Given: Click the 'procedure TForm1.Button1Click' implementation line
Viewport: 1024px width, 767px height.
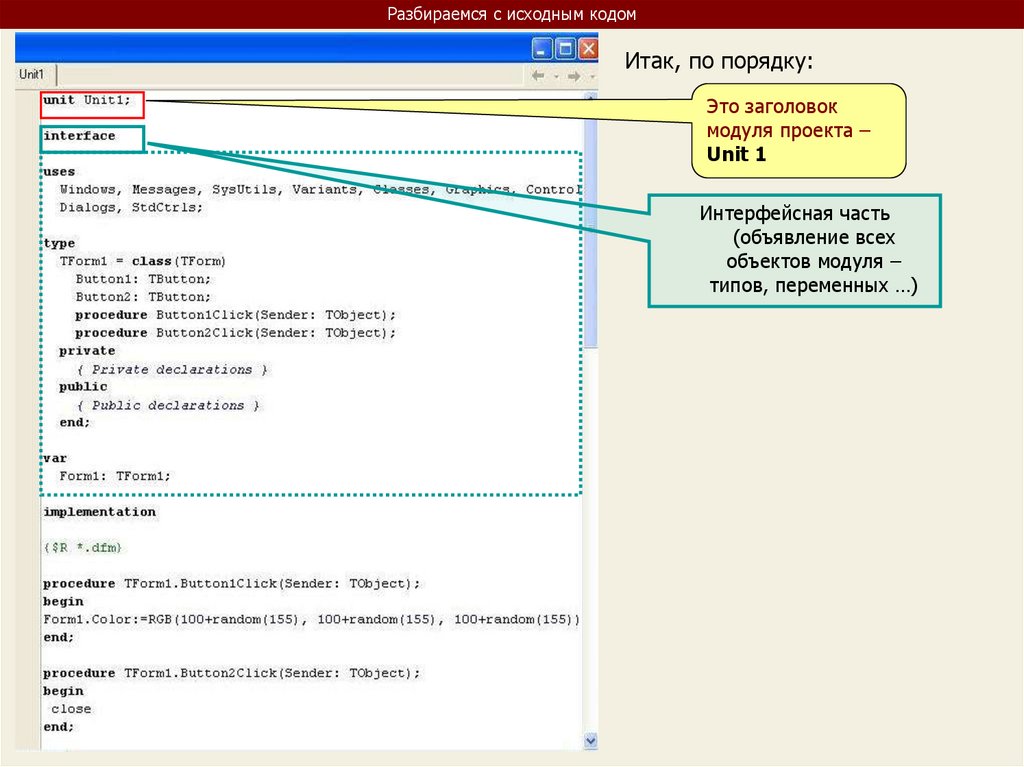Looking at the screenshot, I should pos(232,583).
